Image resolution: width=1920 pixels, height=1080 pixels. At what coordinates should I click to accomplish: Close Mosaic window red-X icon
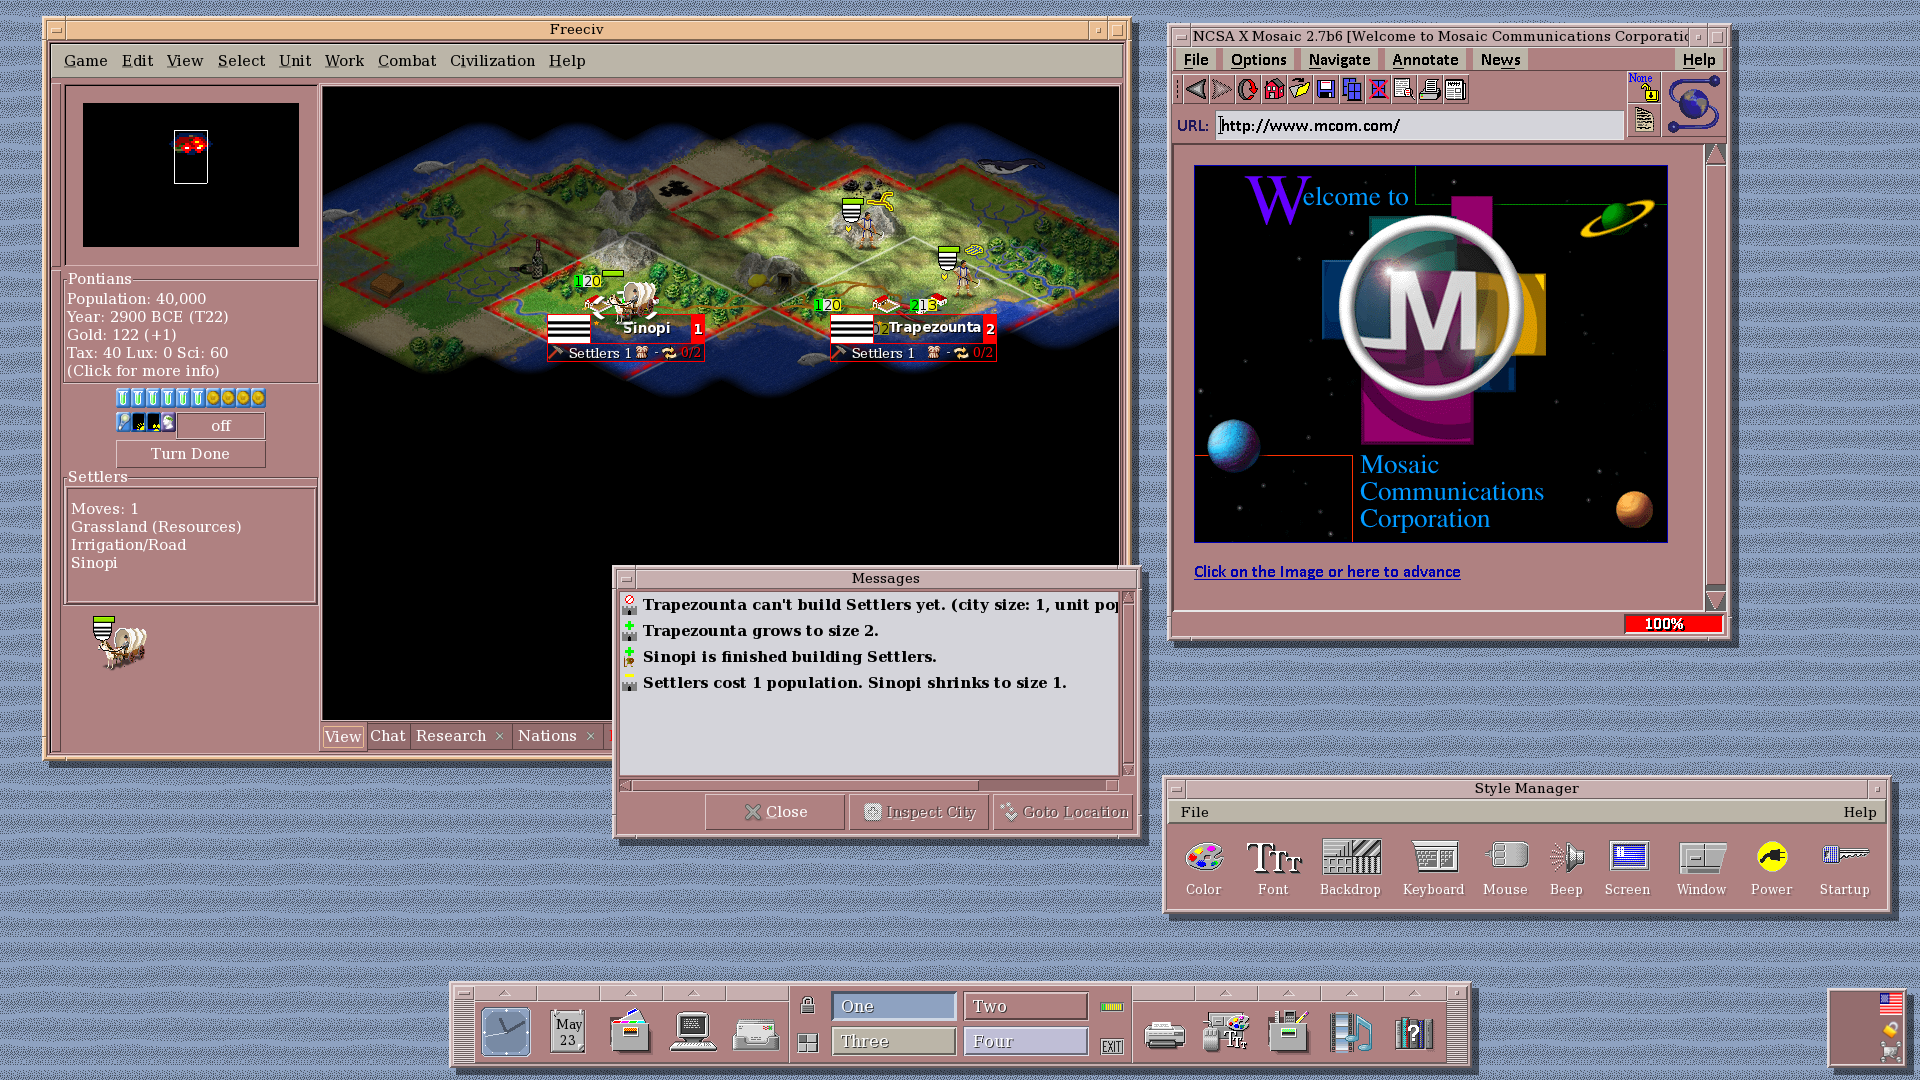tap(1378, 90)
